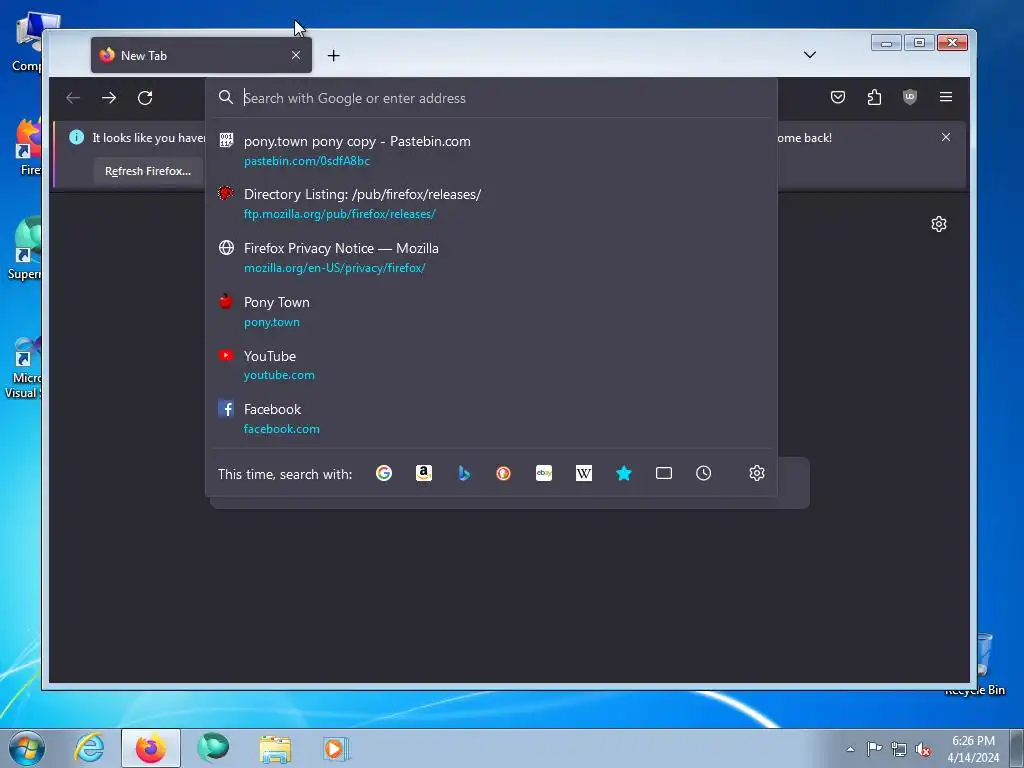Reload the current page
The height and width of the screenshot is (768, 1024).
click(145, 98)
